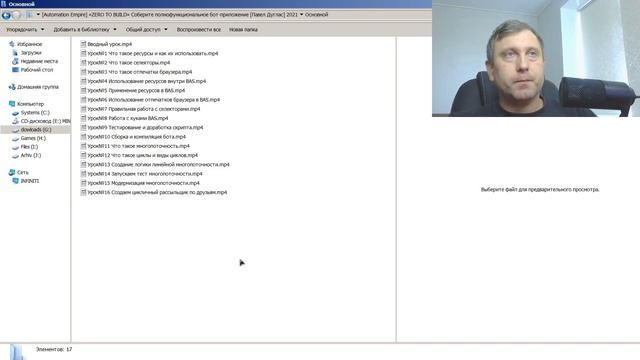The height and width of the screenshot is (360, 640).
Task: Click the file icon of Урок№14
Action: [83, 173]
